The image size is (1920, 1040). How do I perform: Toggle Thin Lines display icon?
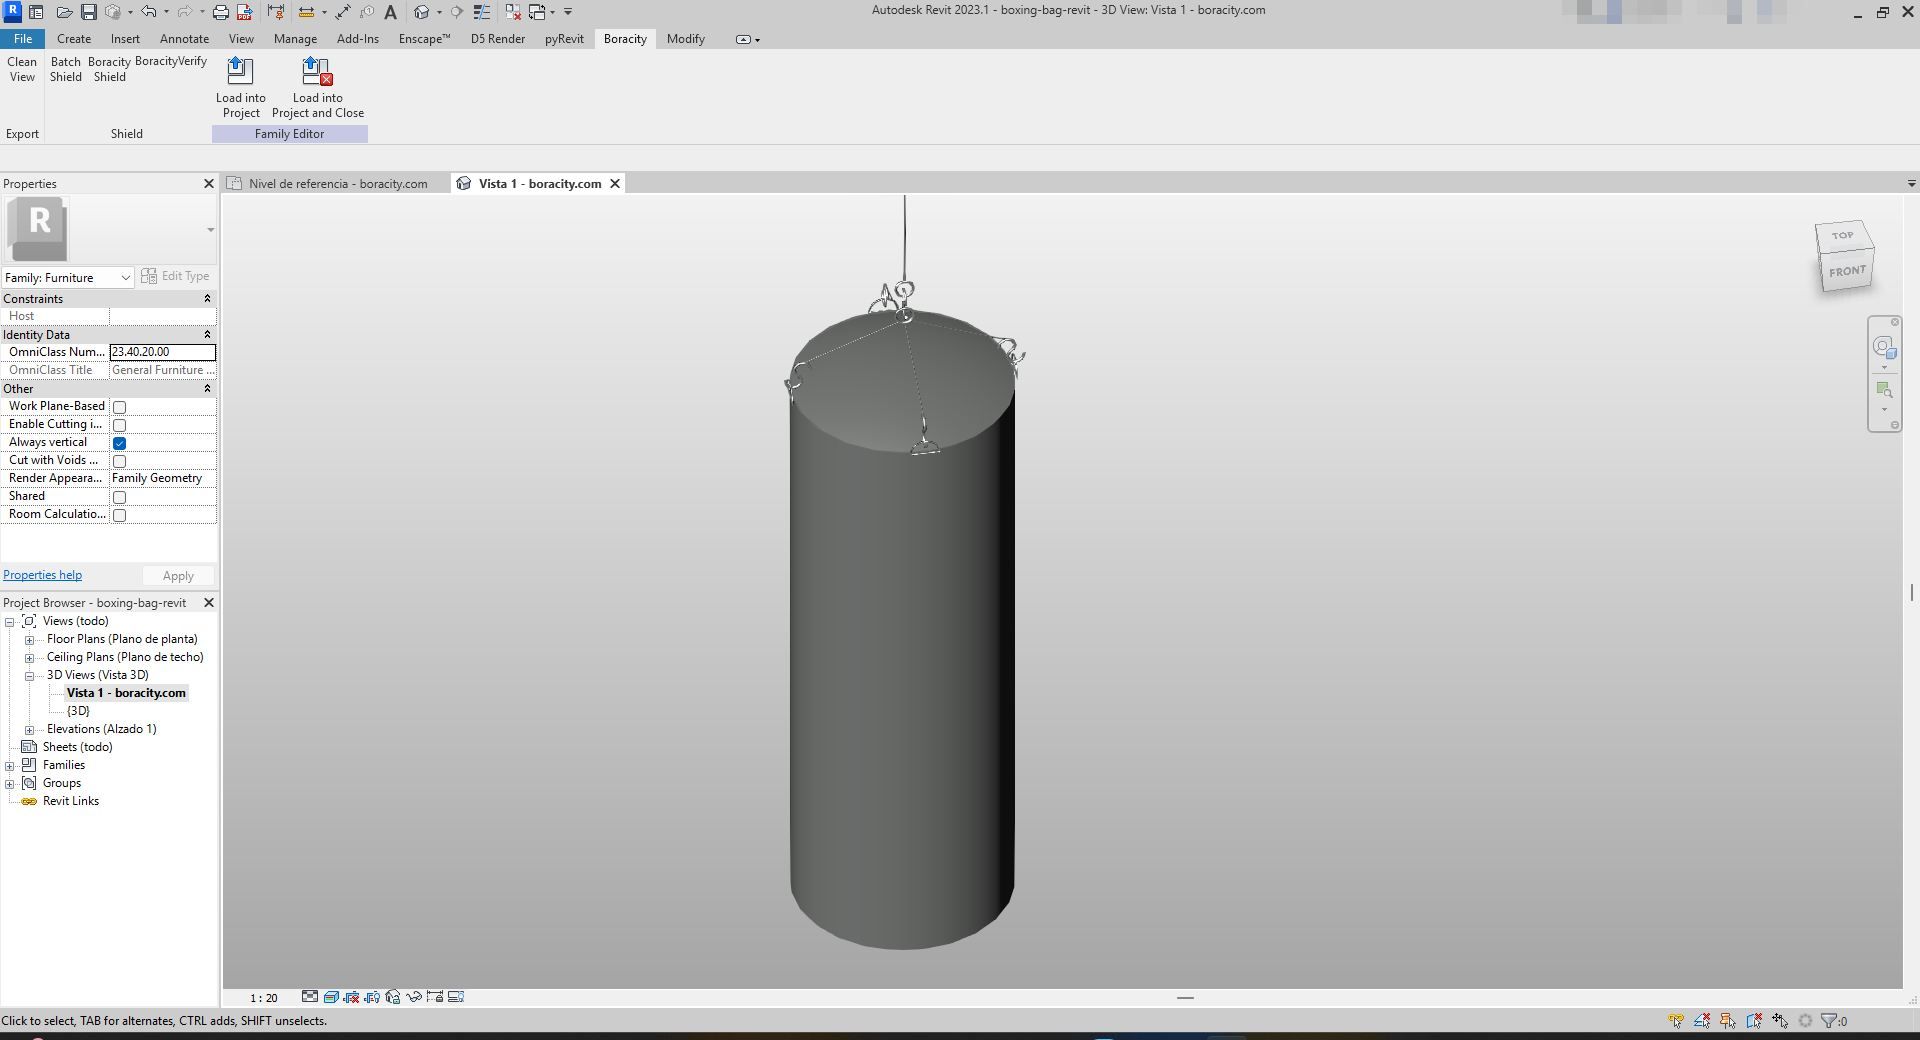[481, 12]
